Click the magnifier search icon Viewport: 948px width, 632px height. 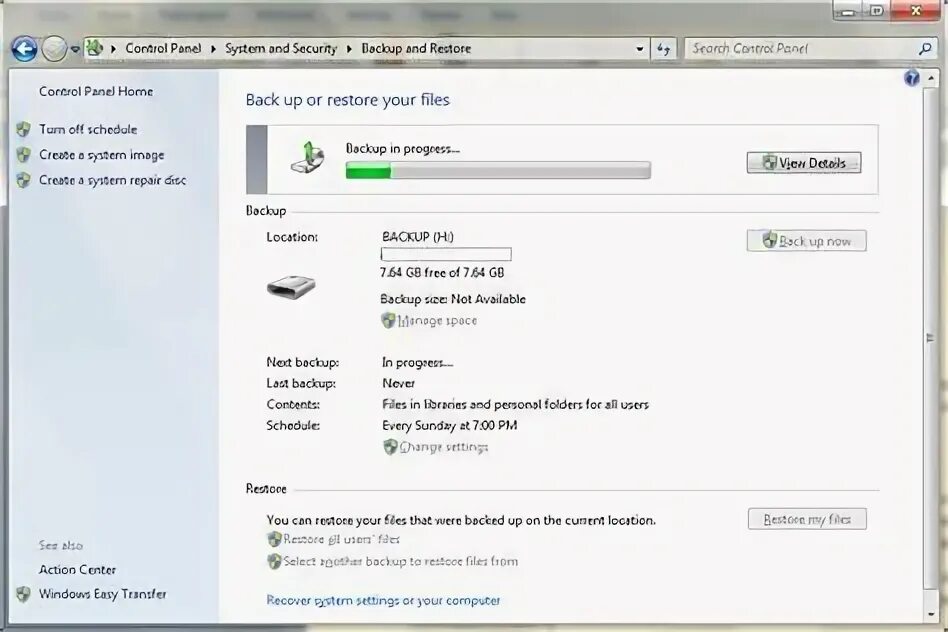(925, 48)
